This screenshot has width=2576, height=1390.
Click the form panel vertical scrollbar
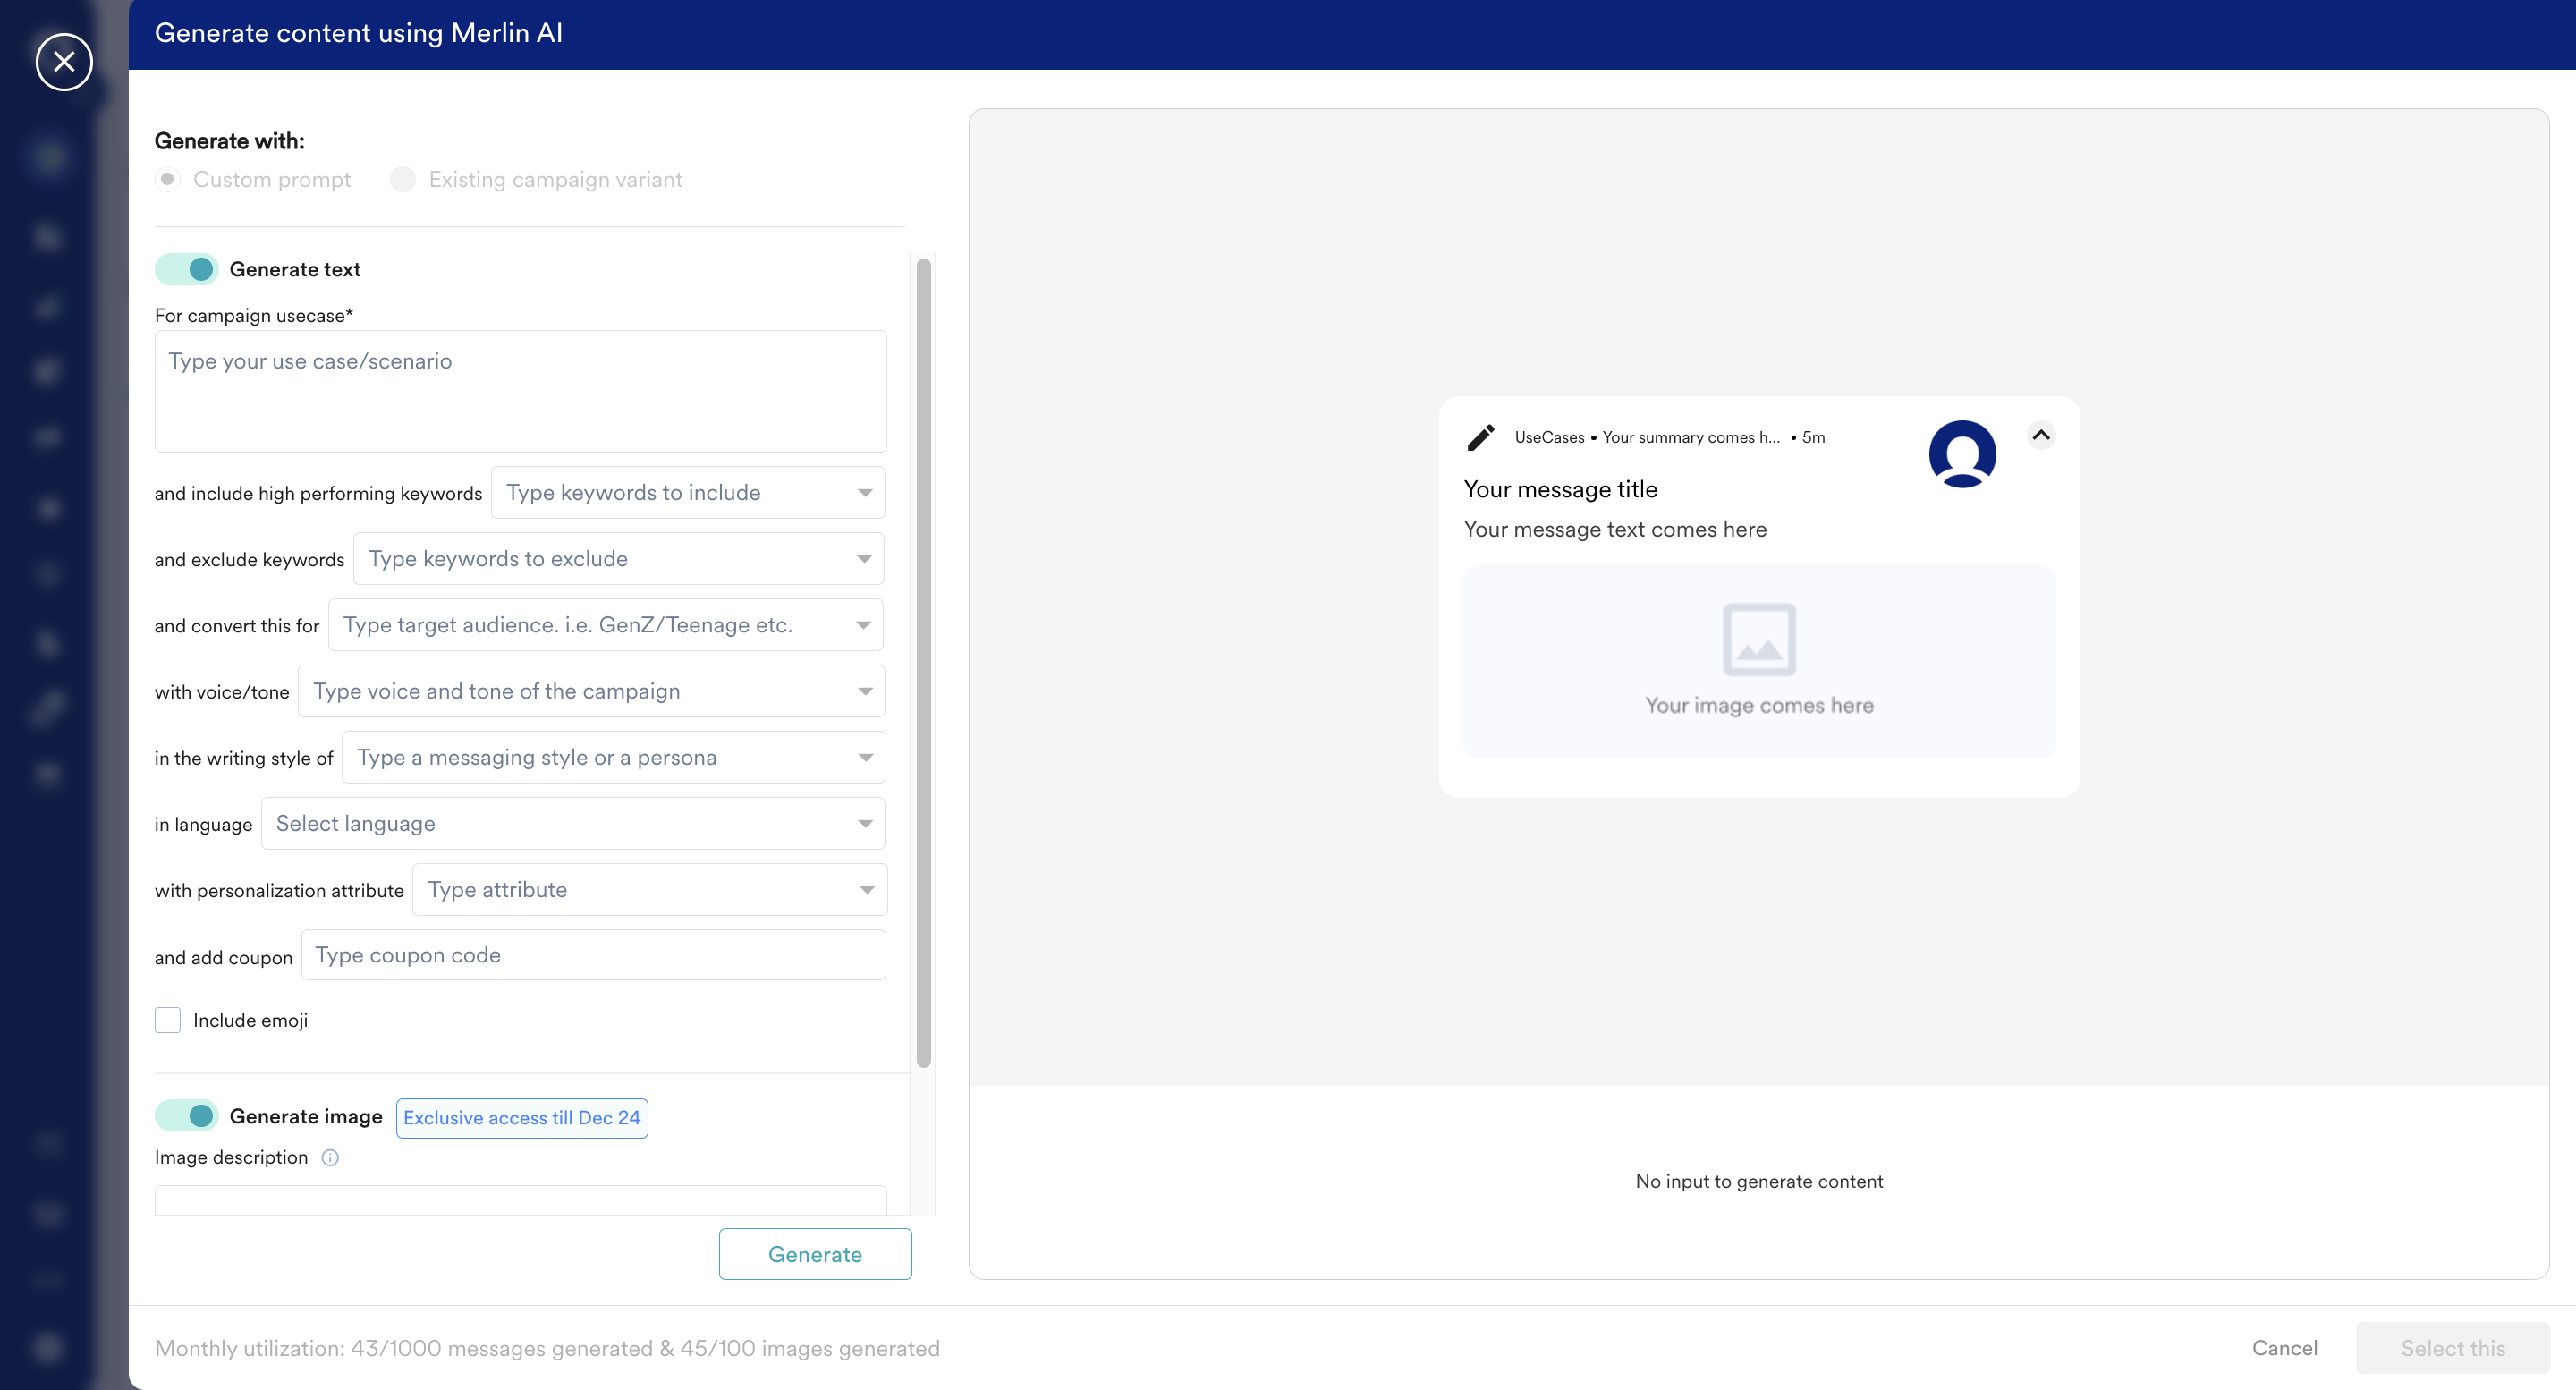[x=923, y=662]
